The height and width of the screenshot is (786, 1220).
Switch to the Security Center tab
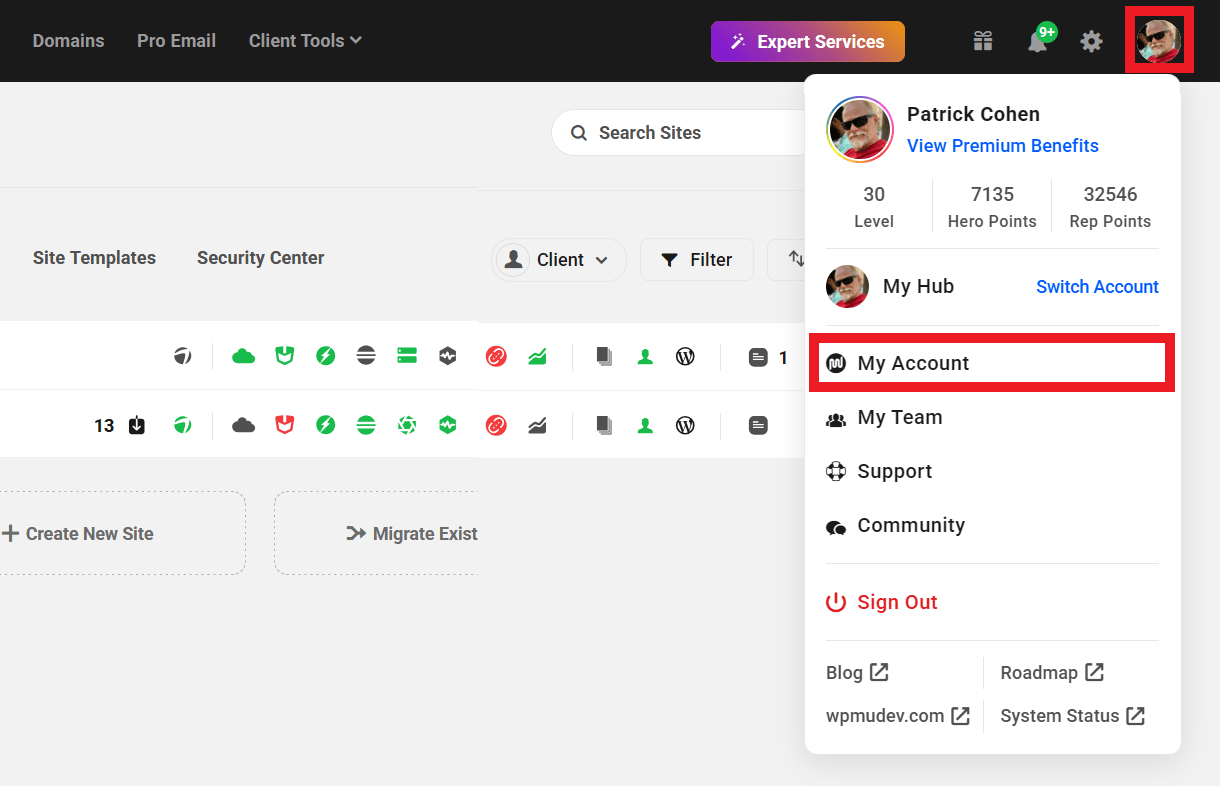pyautogui.click(x=260, y=258)
